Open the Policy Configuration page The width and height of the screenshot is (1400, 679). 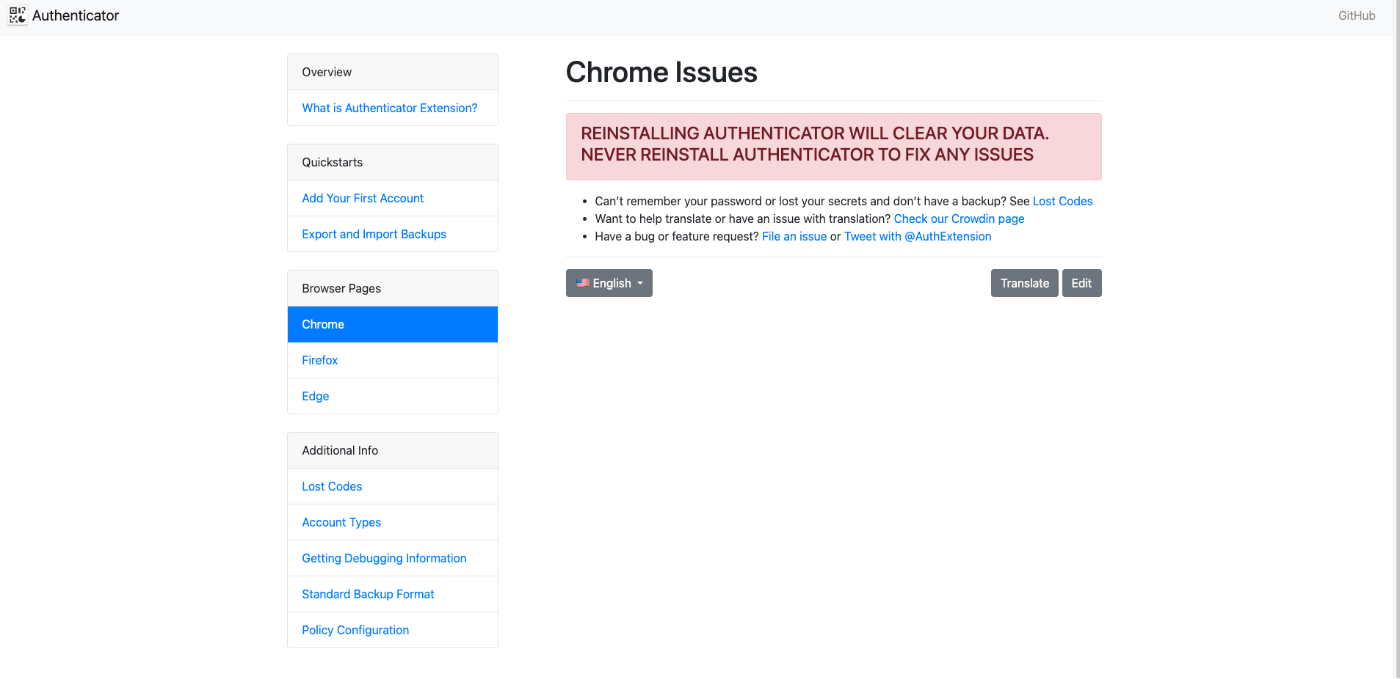click(x=355, y=630)
